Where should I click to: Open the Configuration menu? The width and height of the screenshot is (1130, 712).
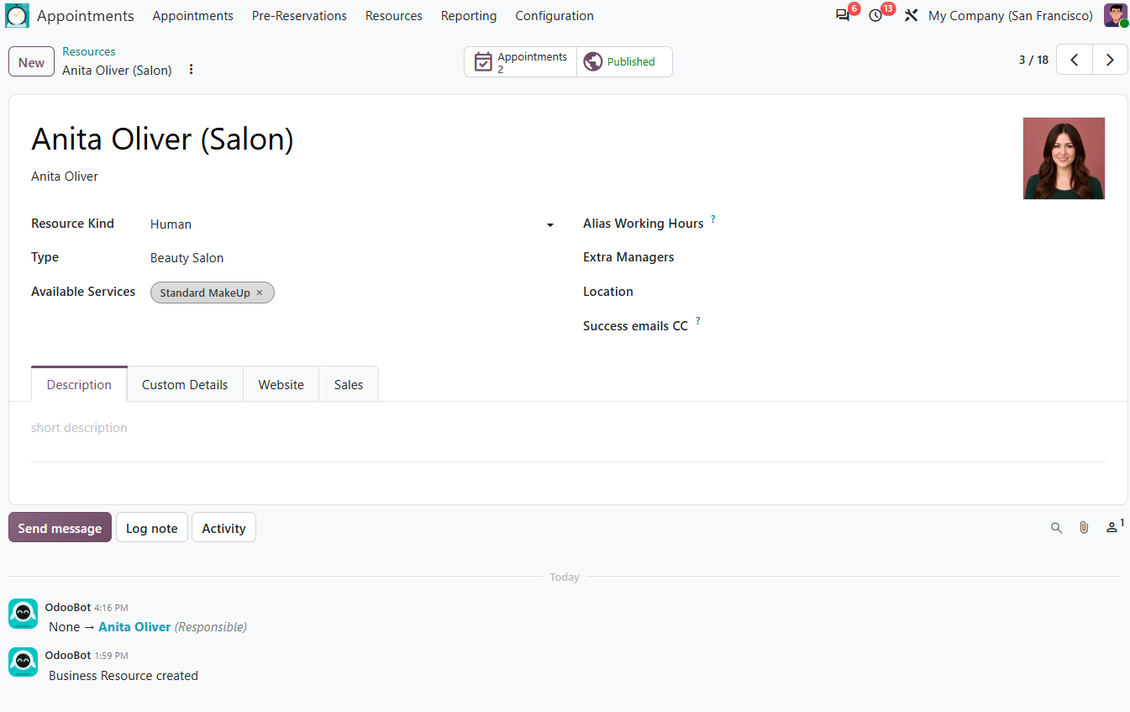pyautogui.click(x=554, y=16)
